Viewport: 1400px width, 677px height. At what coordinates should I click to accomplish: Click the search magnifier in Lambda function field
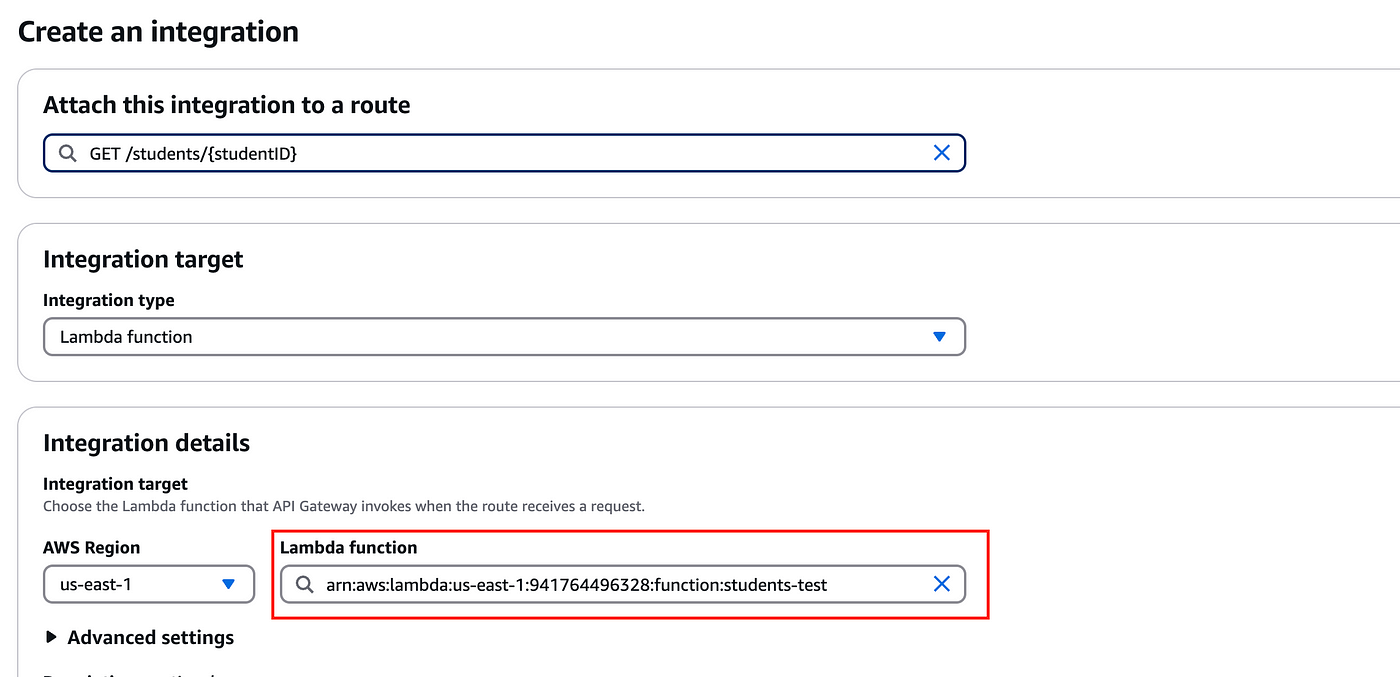click(303, 584)
